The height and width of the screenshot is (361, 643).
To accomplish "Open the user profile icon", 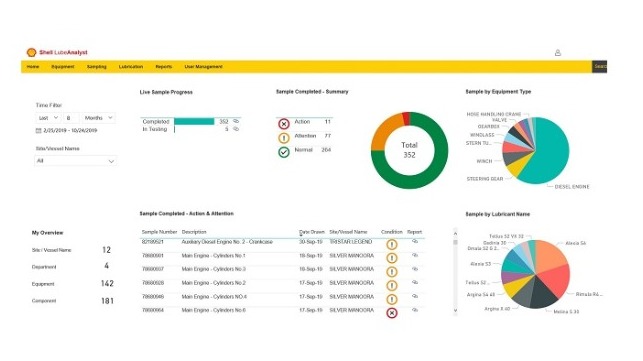I will [x=558, y=53].
